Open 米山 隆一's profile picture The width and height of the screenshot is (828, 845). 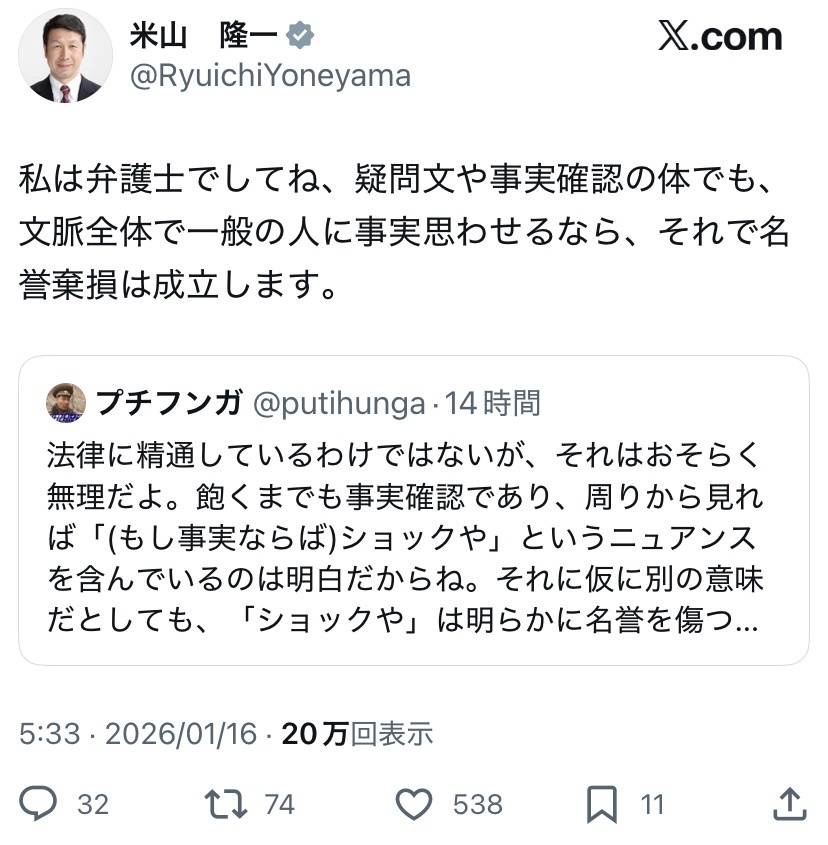[x=65, y=57]
